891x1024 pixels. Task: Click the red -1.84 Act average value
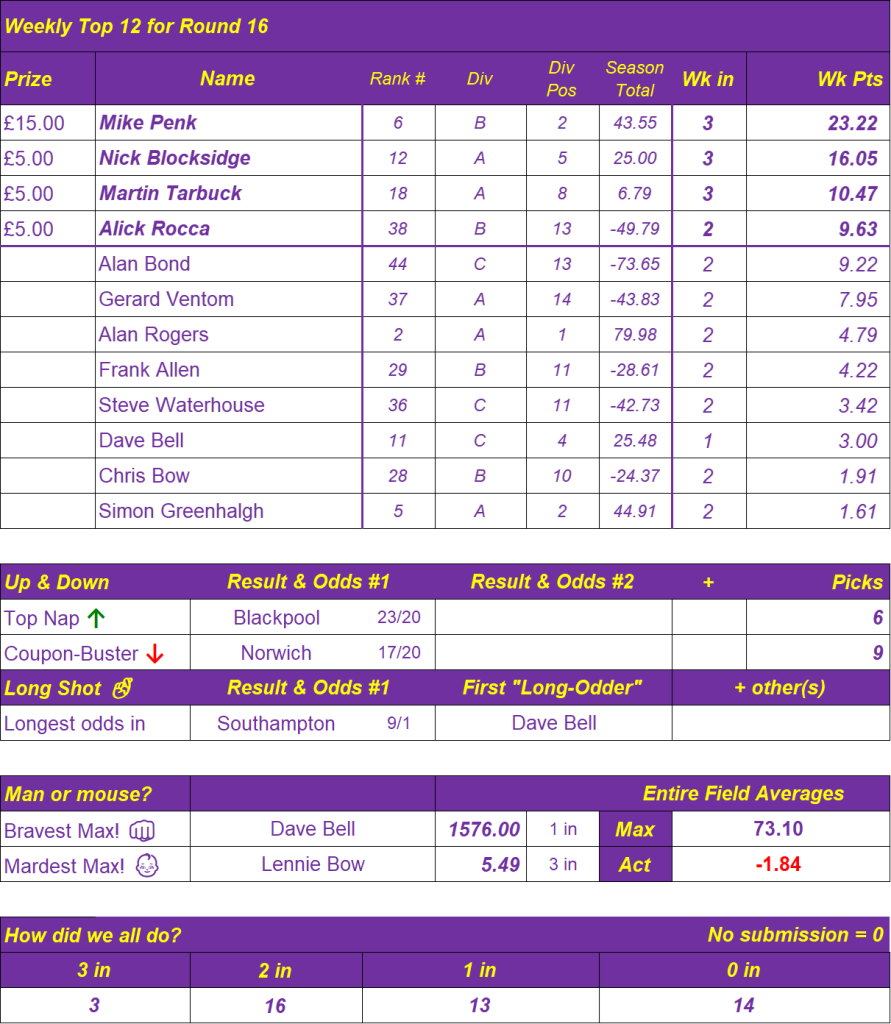(x=777, y=865)
